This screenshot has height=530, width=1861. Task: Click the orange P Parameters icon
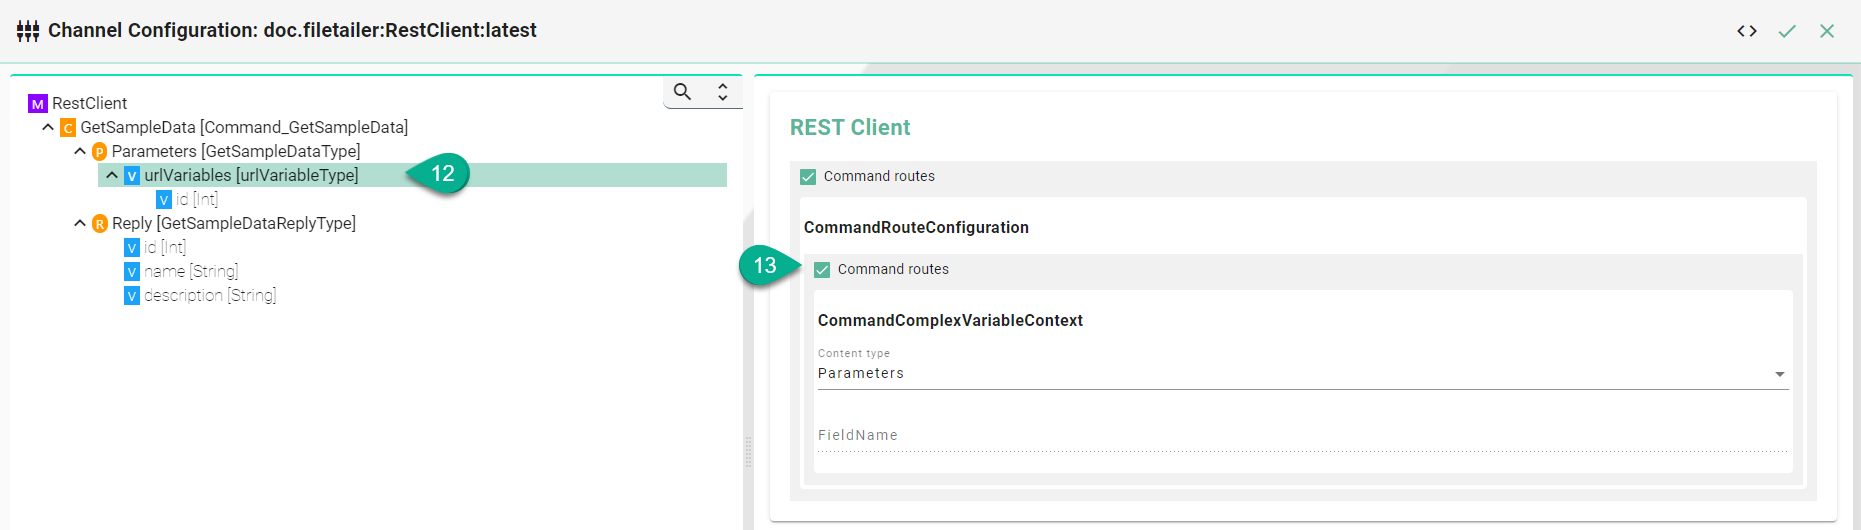(99, 152)
